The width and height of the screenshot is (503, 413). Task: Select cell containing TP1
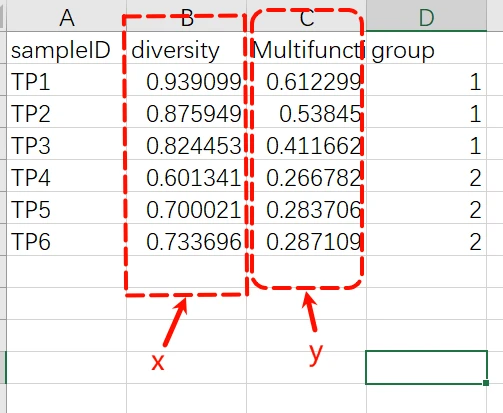(x=67, y=80)
